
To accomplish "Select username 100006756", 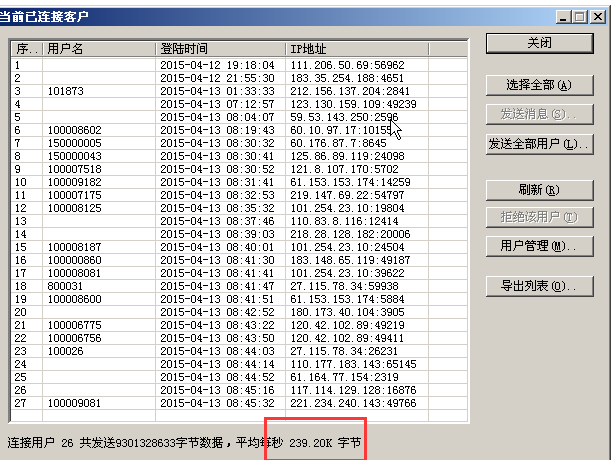I will [75, 338].
